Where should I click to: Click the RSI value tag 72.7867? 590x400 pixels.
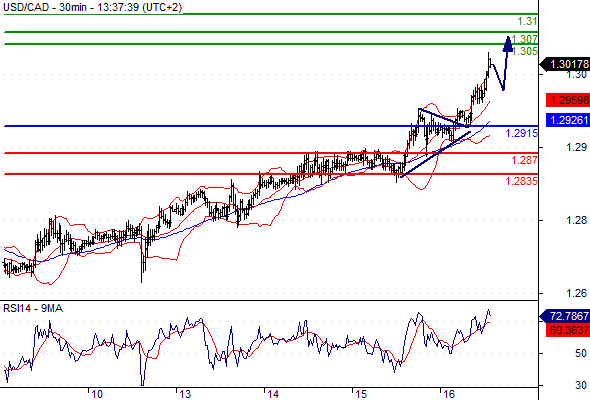pos(566,316)
